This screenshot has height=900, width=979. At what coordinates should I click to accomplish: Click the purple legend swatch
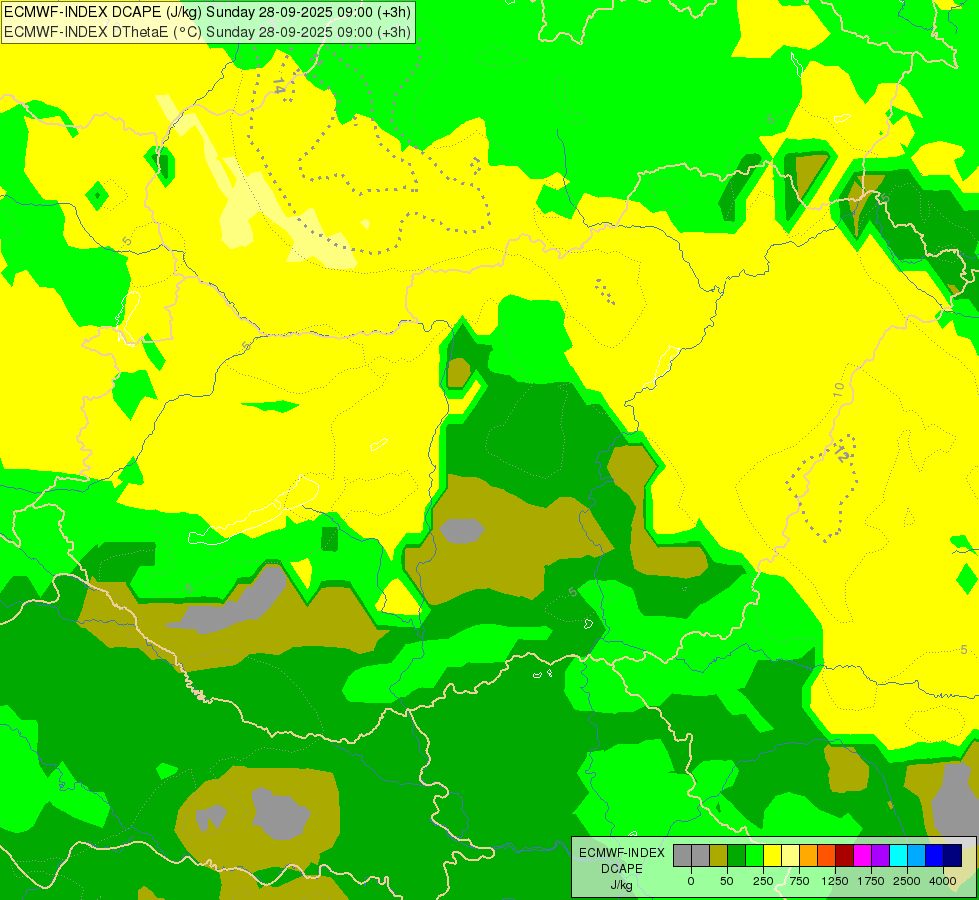pyautogui.click(x=880, y=855)
